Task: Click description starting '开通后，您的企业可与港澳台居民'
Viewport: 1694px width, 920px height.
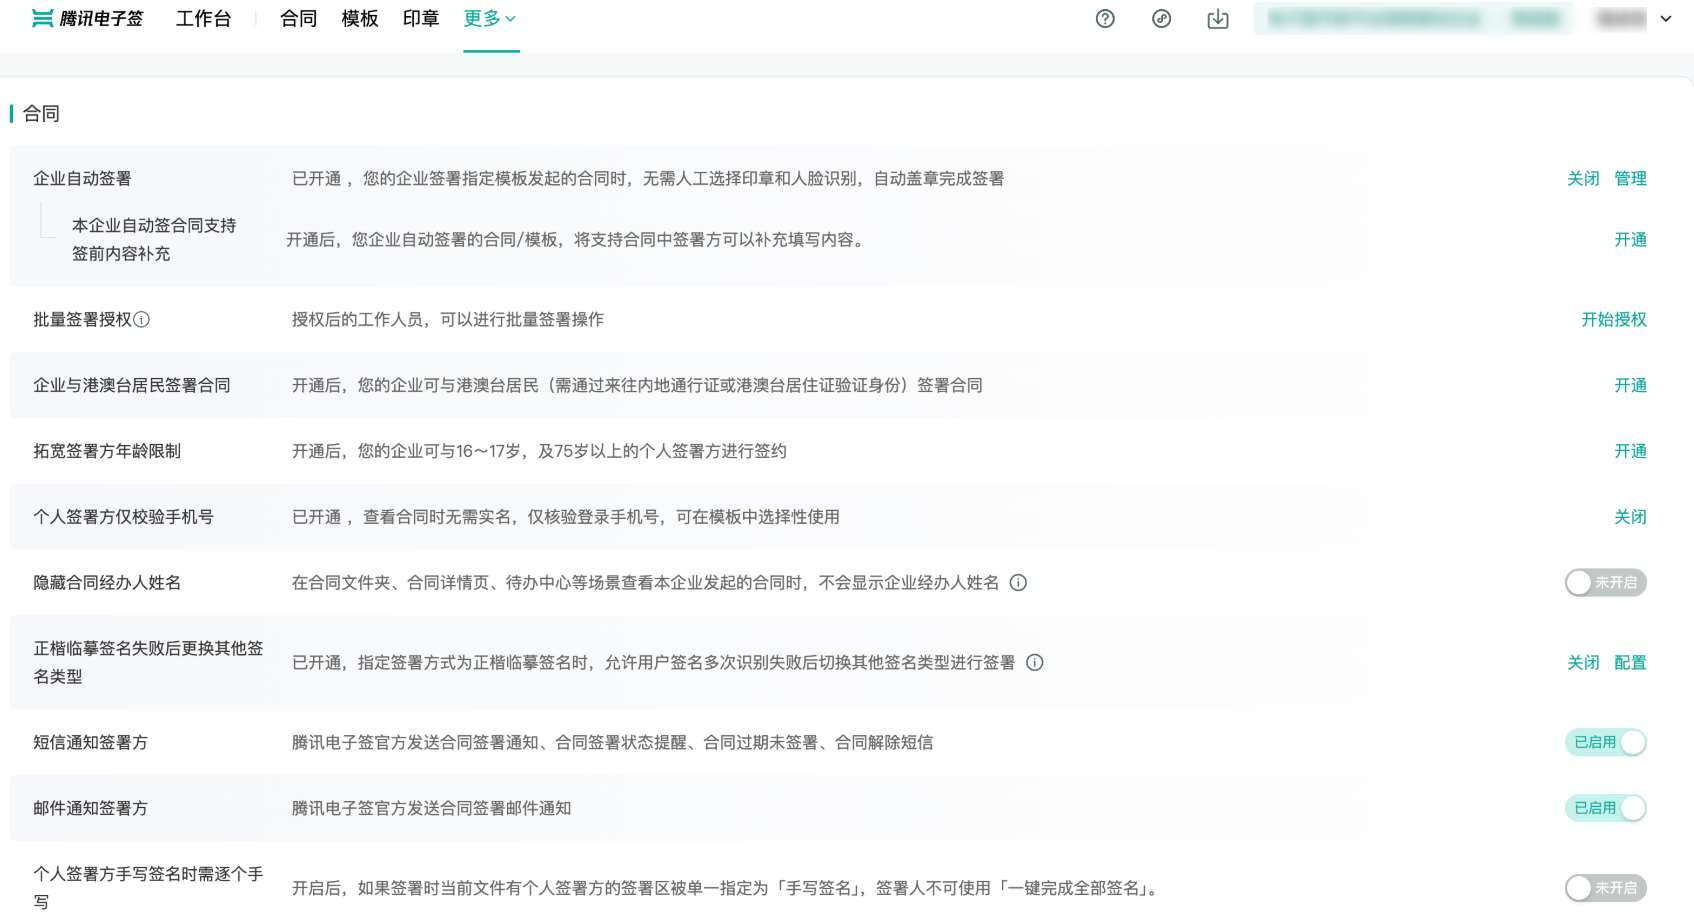Action: point(637,386)
